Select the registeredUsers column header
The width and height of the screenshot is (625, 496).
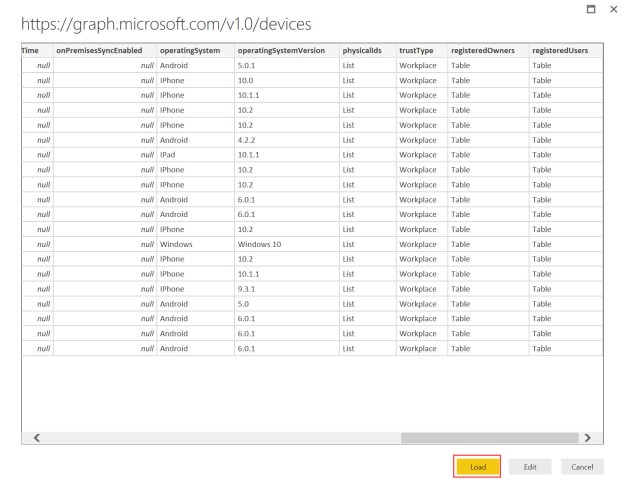pyautogui.click(x=564, y=50)
